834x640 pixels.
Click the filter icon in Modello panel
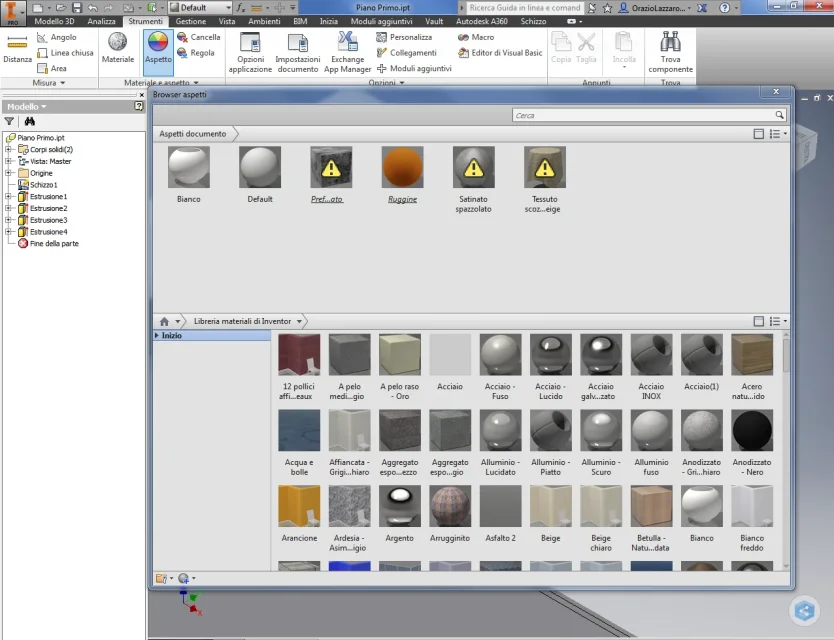[x=9, y=121]
